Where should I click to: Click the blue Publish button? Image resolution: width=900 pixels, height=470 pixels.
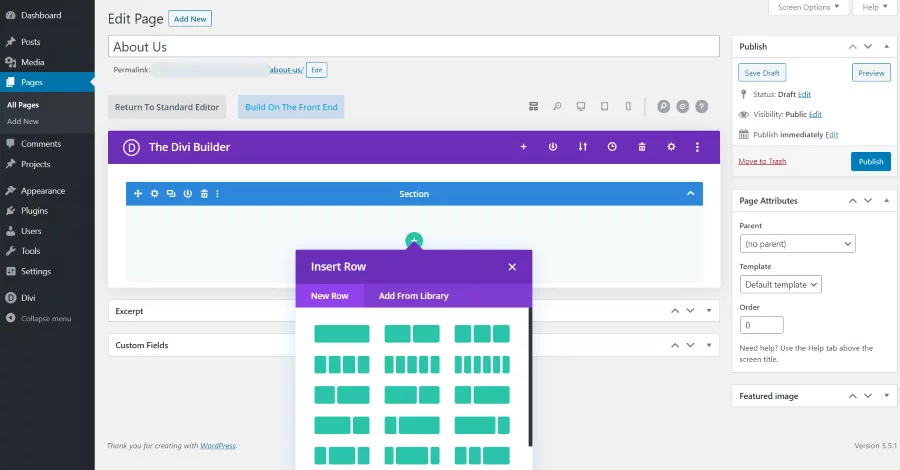click(x=871, y=162)
